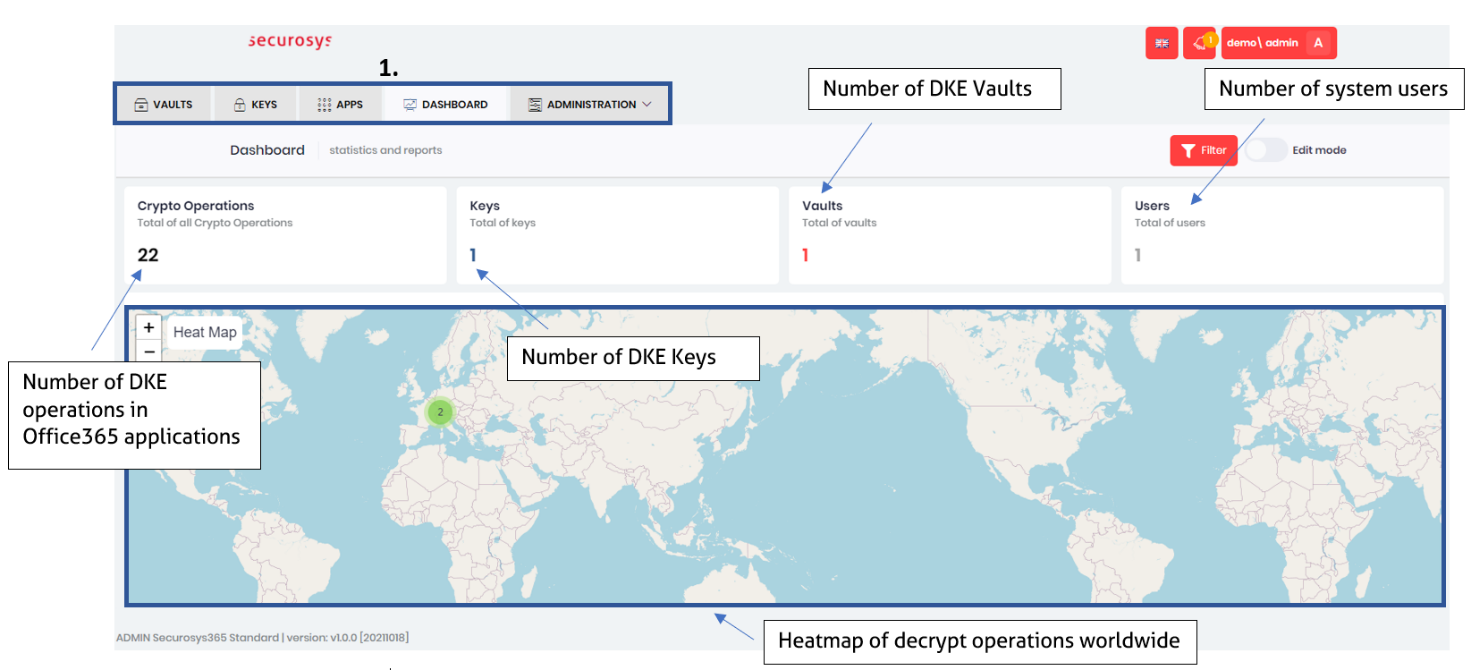Open the language flag selector
1471x670 pixels.
[x=1161, y=43]
